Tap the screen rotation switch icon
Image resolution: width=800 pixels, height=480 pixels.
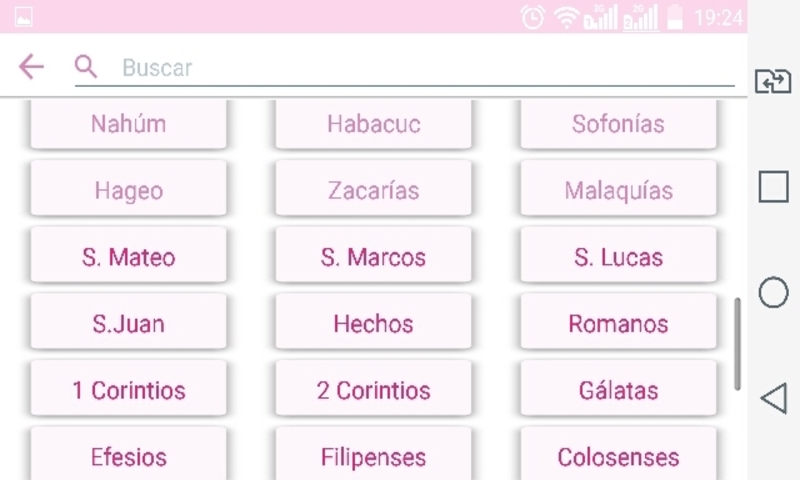point(773,81)
